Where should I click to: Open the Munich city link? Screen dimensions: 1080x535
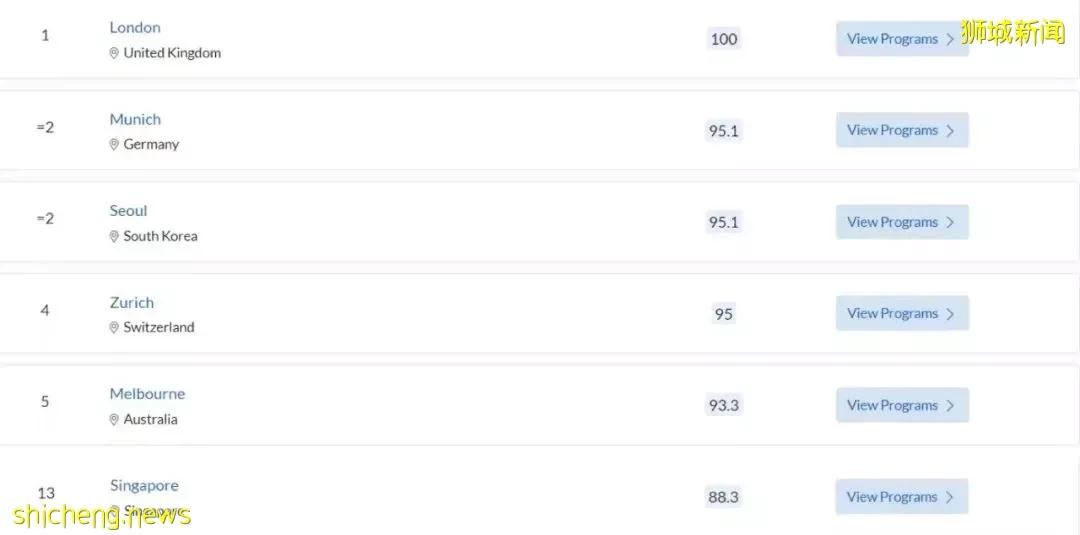click(135, 119)
